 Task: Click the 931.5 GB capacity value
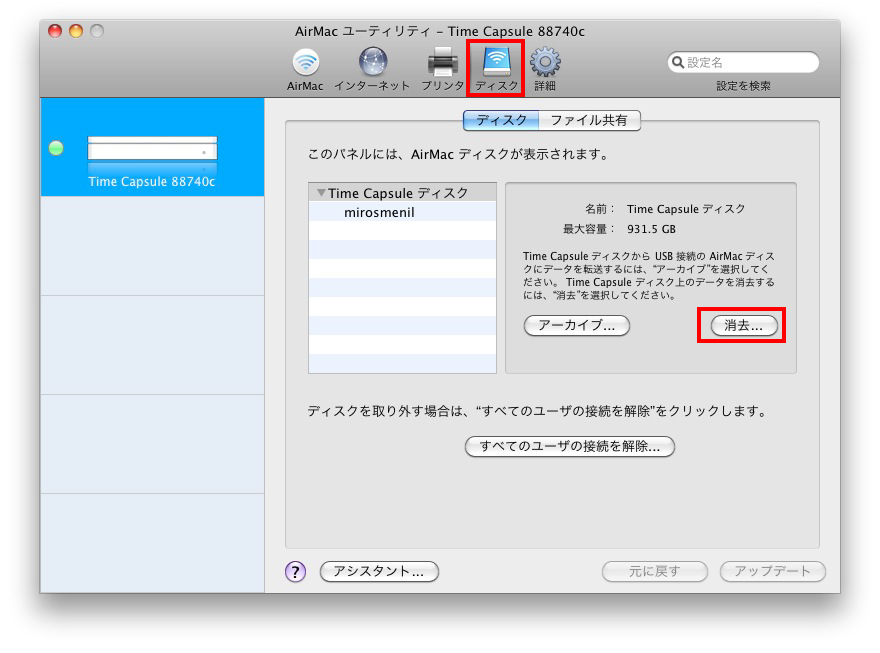(651, 229)
